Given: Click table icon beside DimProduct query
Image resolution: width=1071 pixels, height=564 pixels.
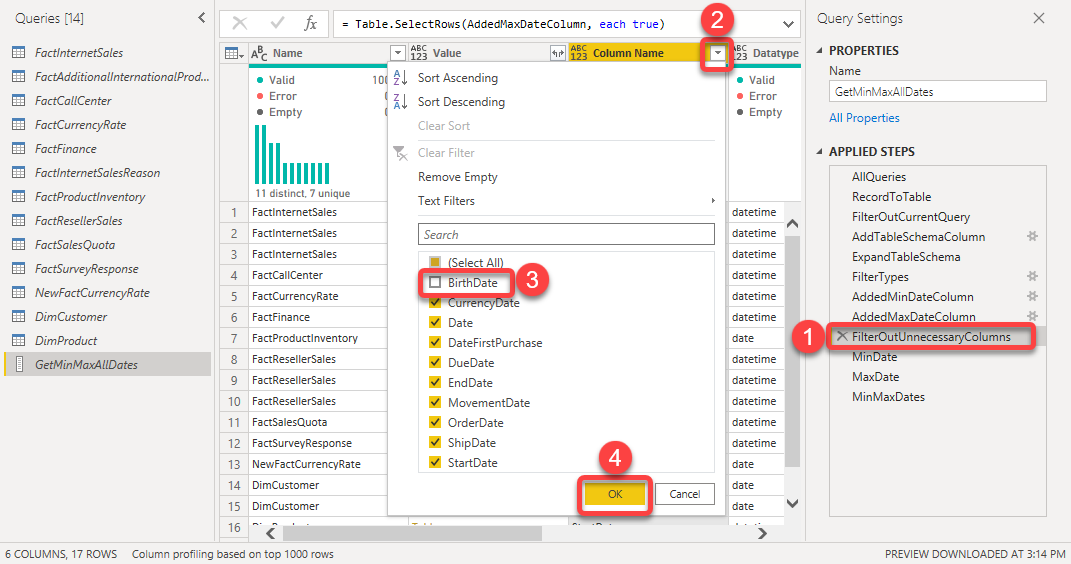Looking at the screenshot, I should pyautogui.click(x=19, y=341).
